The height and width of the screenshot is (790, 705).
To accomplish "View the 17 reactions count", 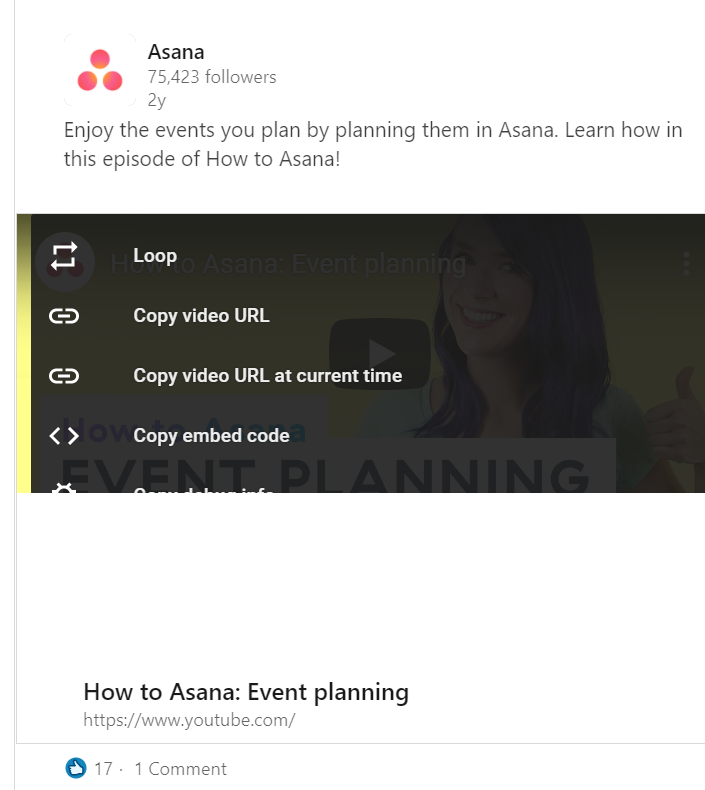I will tap(103, 769).
